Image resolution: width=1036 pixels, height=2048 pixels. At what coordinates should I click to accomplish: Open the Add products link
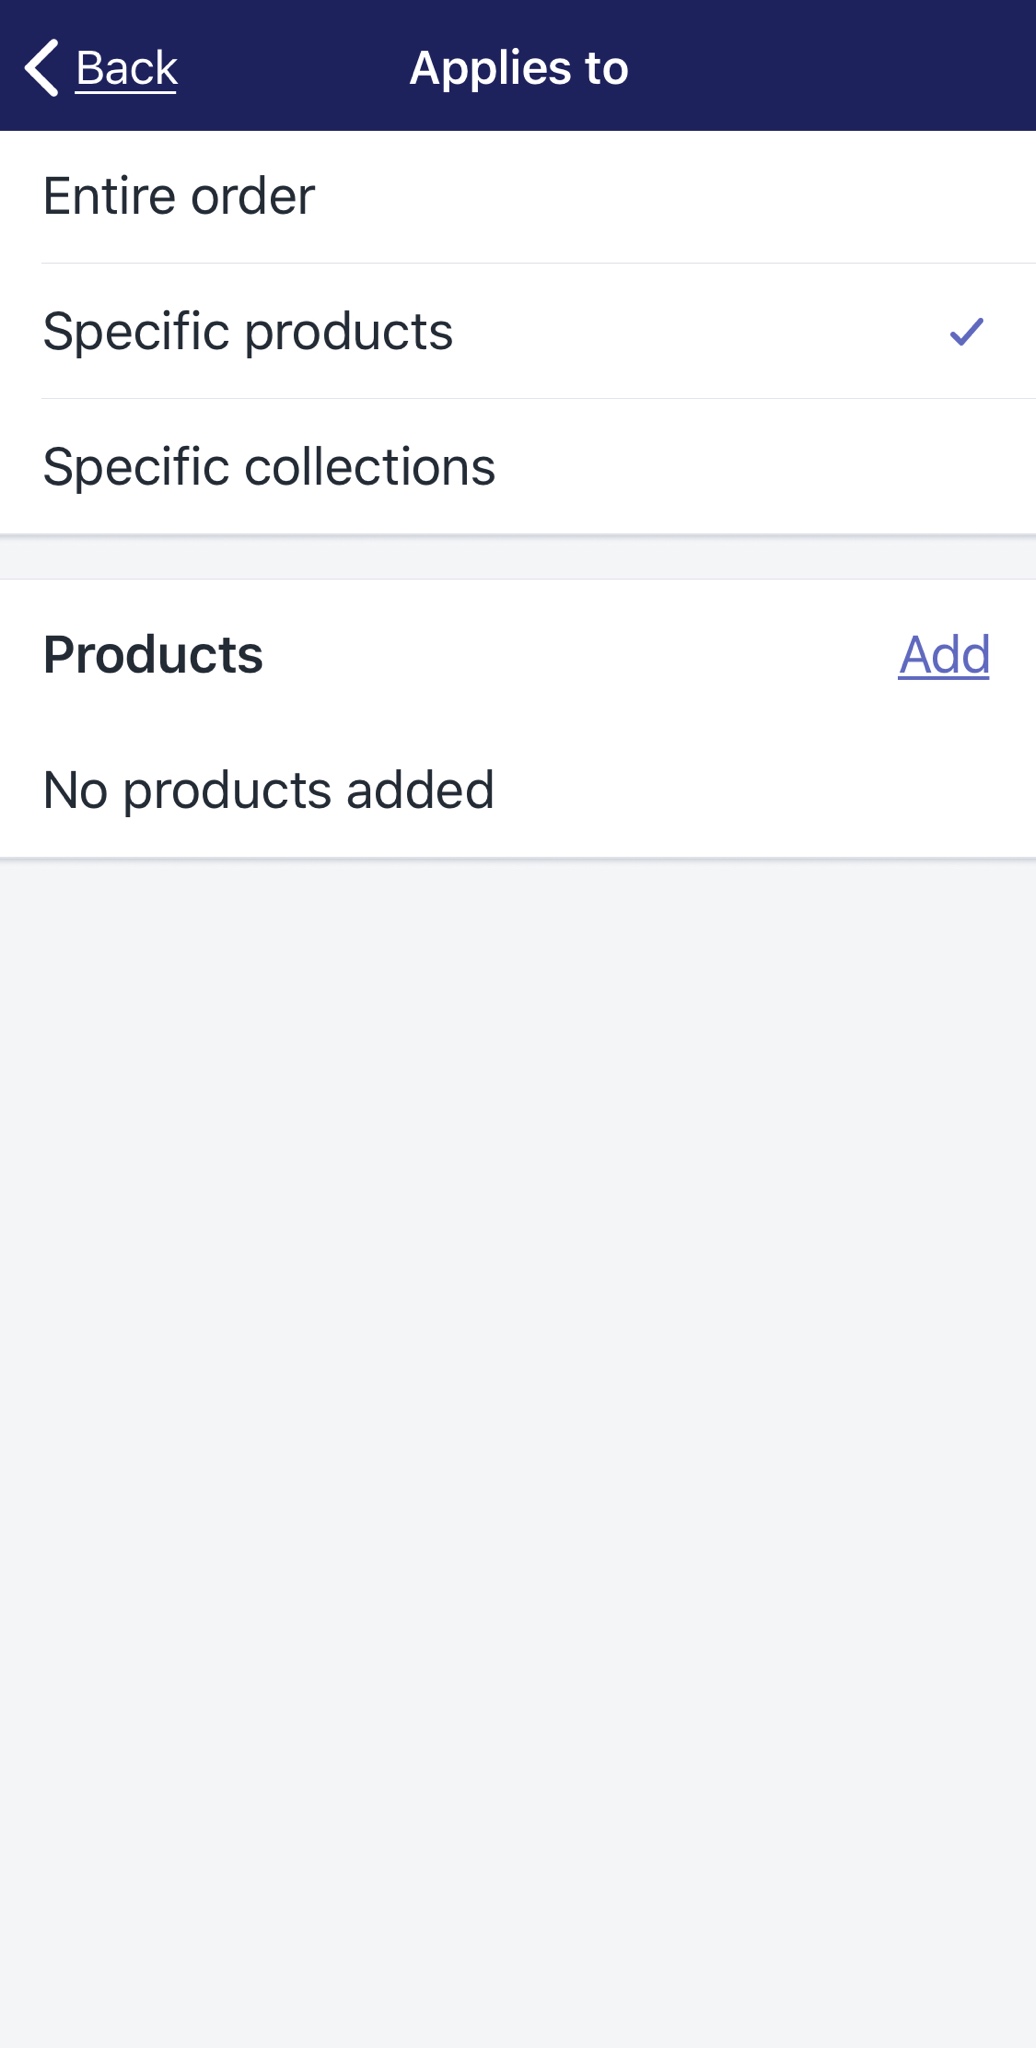click(x=944, y=655)
